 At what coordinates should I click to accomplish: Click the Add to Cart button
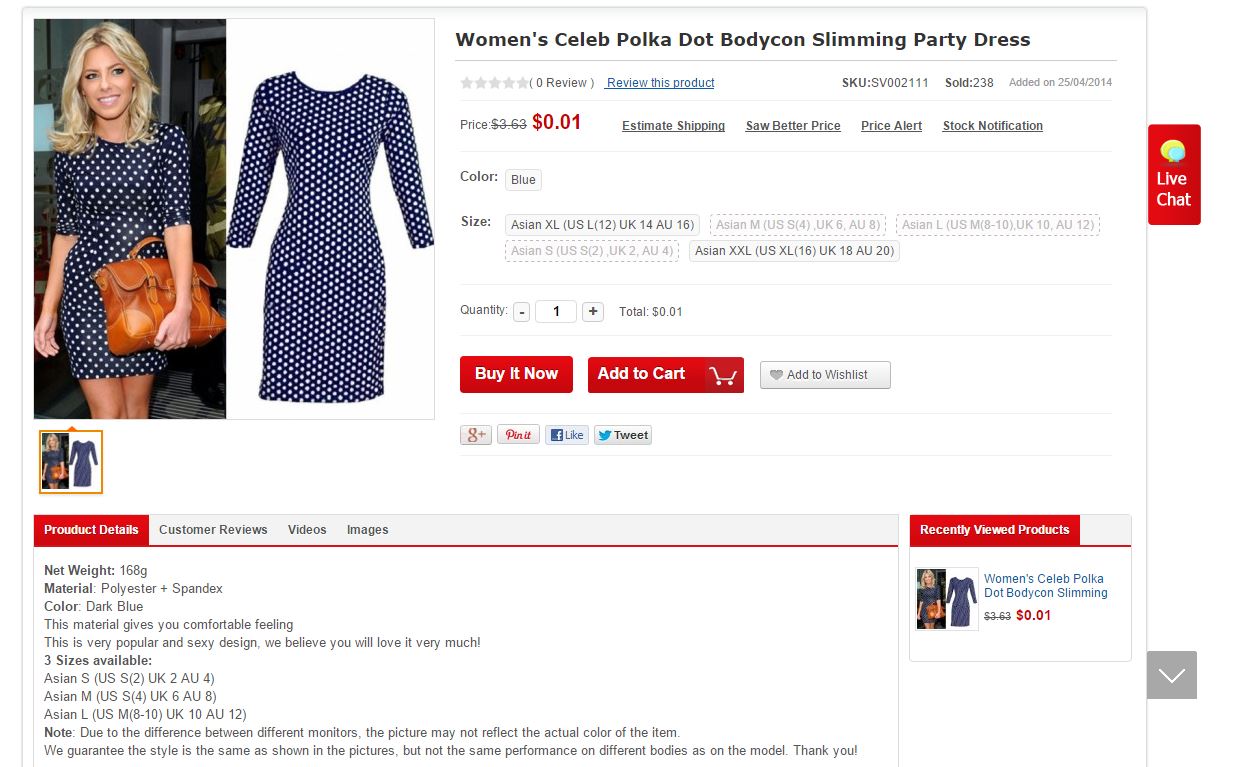(x=665, y=375)
